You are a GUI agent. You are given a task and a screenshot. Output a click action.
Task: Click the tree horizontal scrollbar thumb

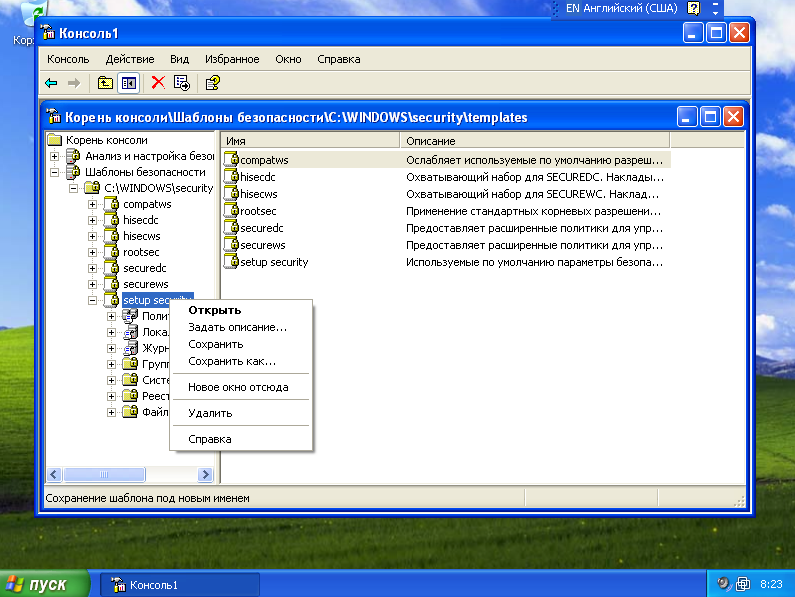click(x=104, y=474)
